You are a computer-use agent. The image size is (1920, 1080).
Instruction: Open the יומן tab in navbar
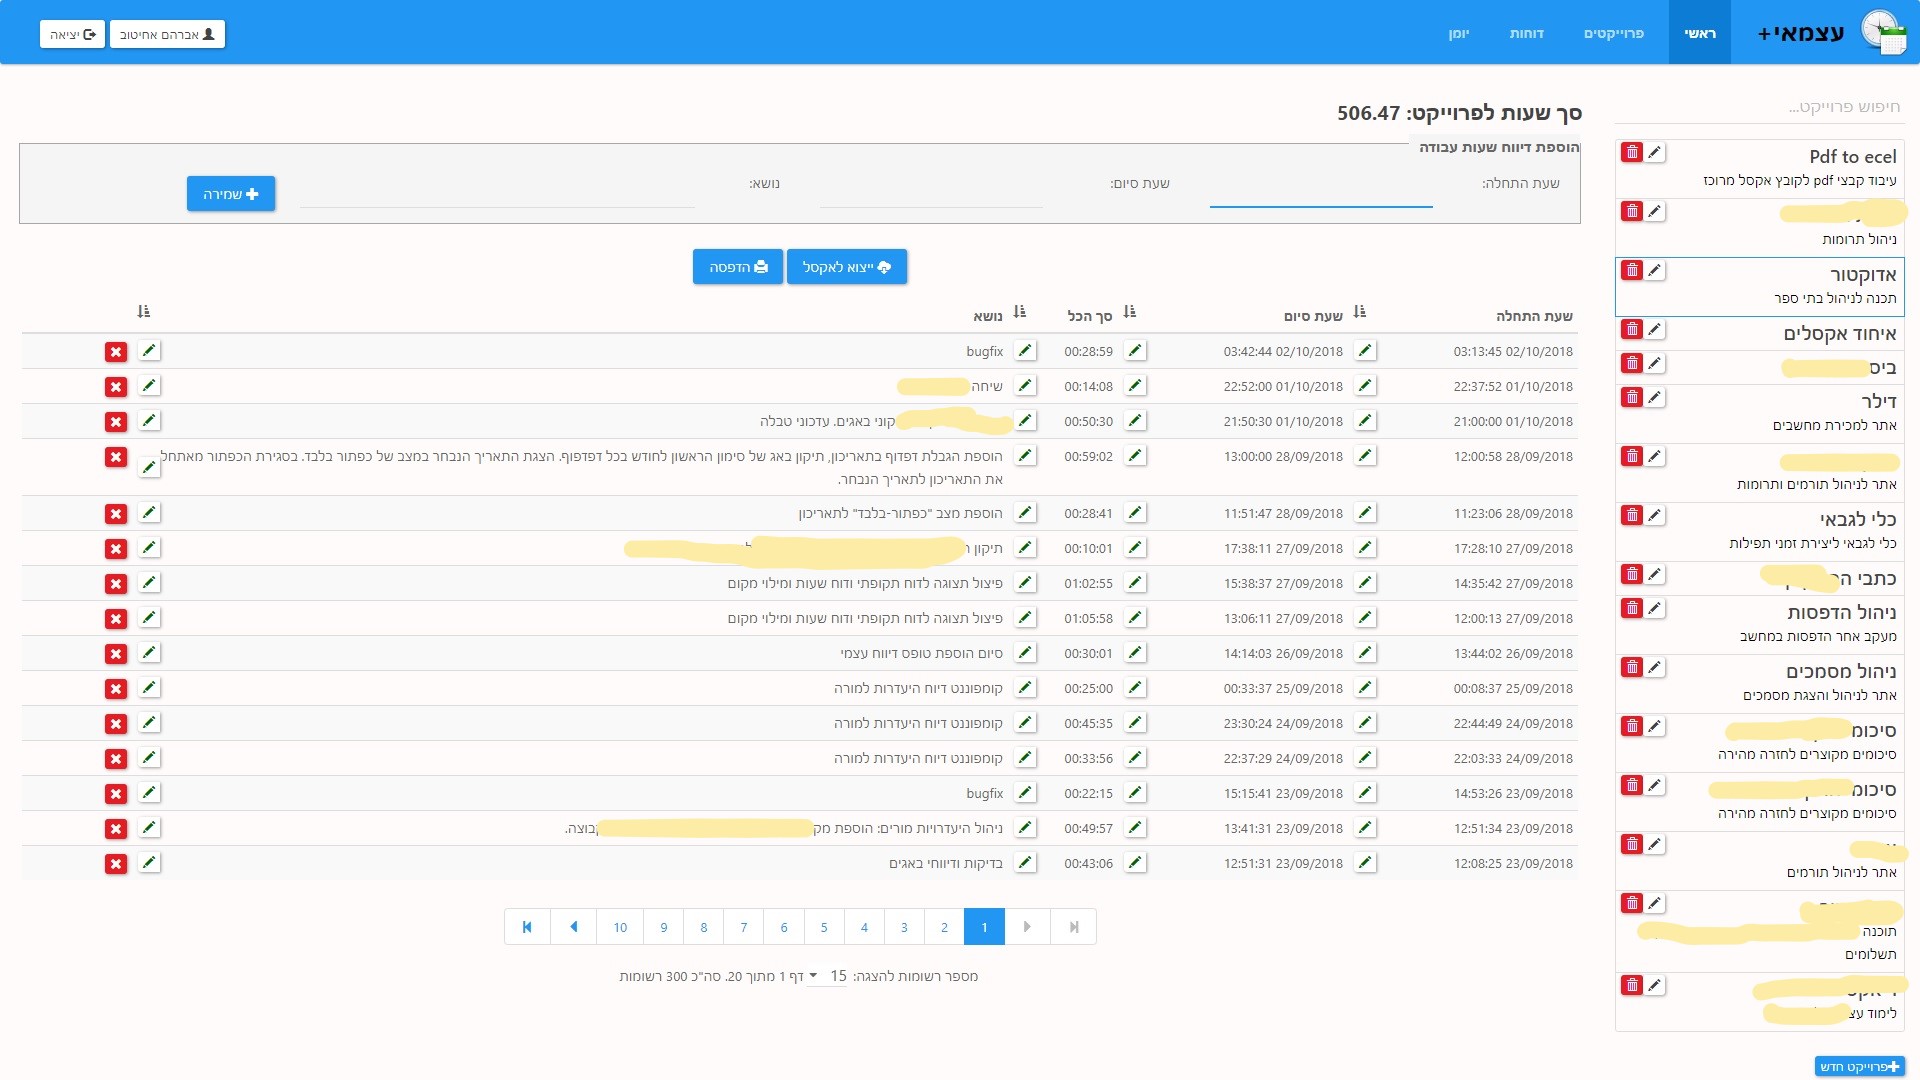1458,33
